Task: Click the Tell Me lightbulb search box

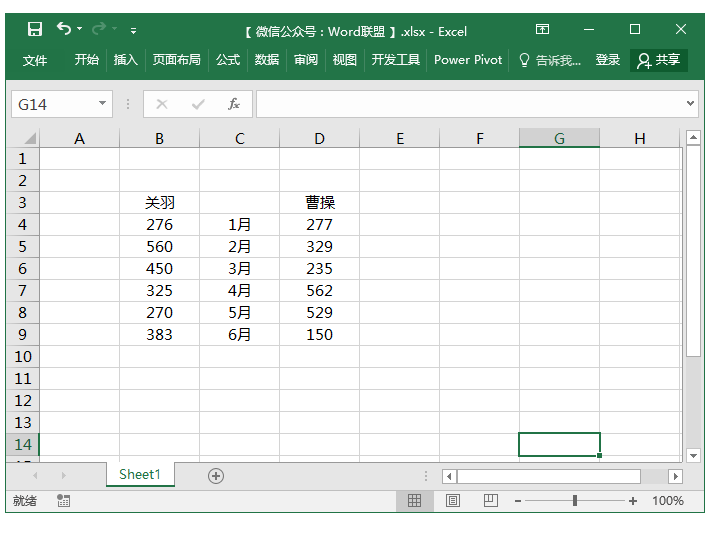Action: pos(550,60)
